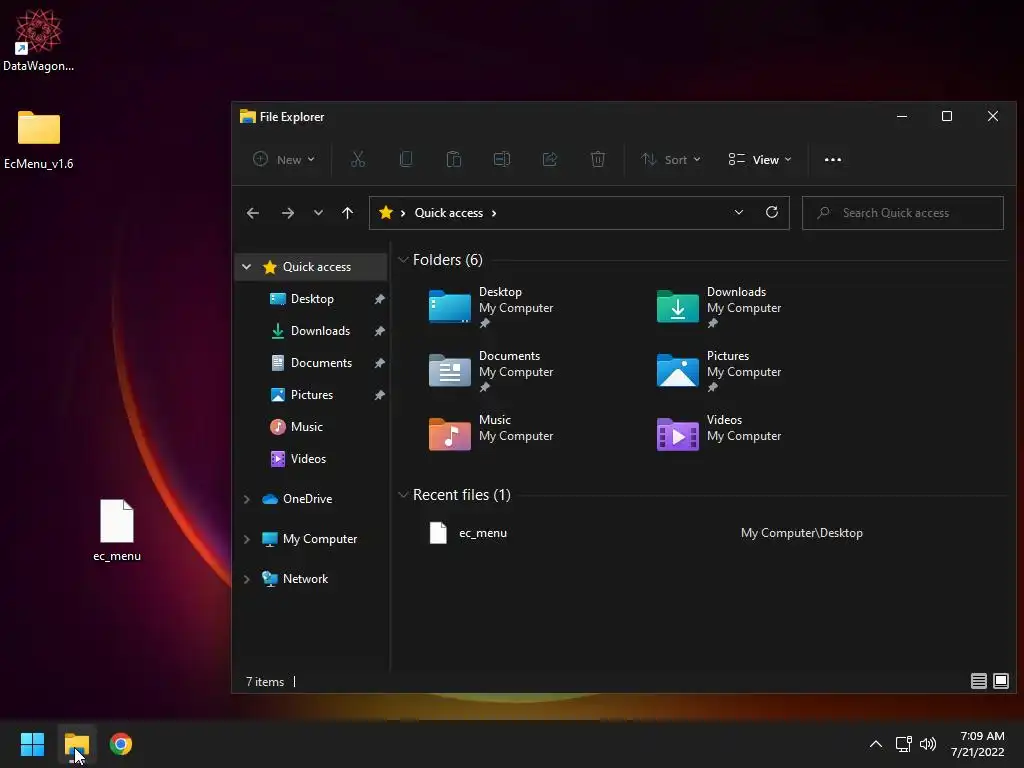
Task: Select Quick access in navigation pane
Action: [317, 267]
